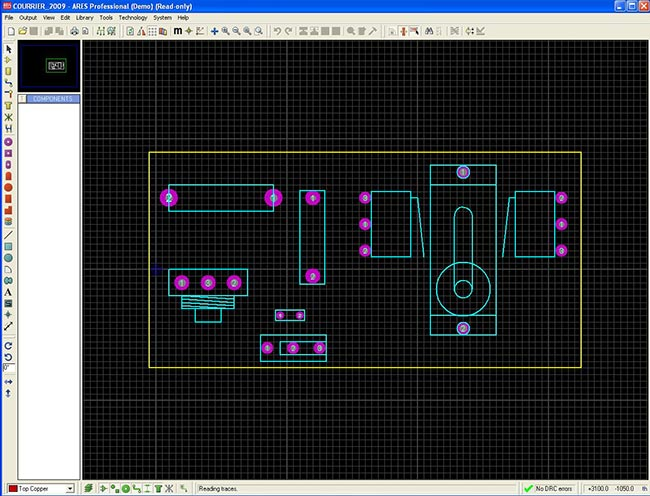The height and width of the screenshot is (496, 650).
Task: Select the component placement mode tool
Action: 8,60
